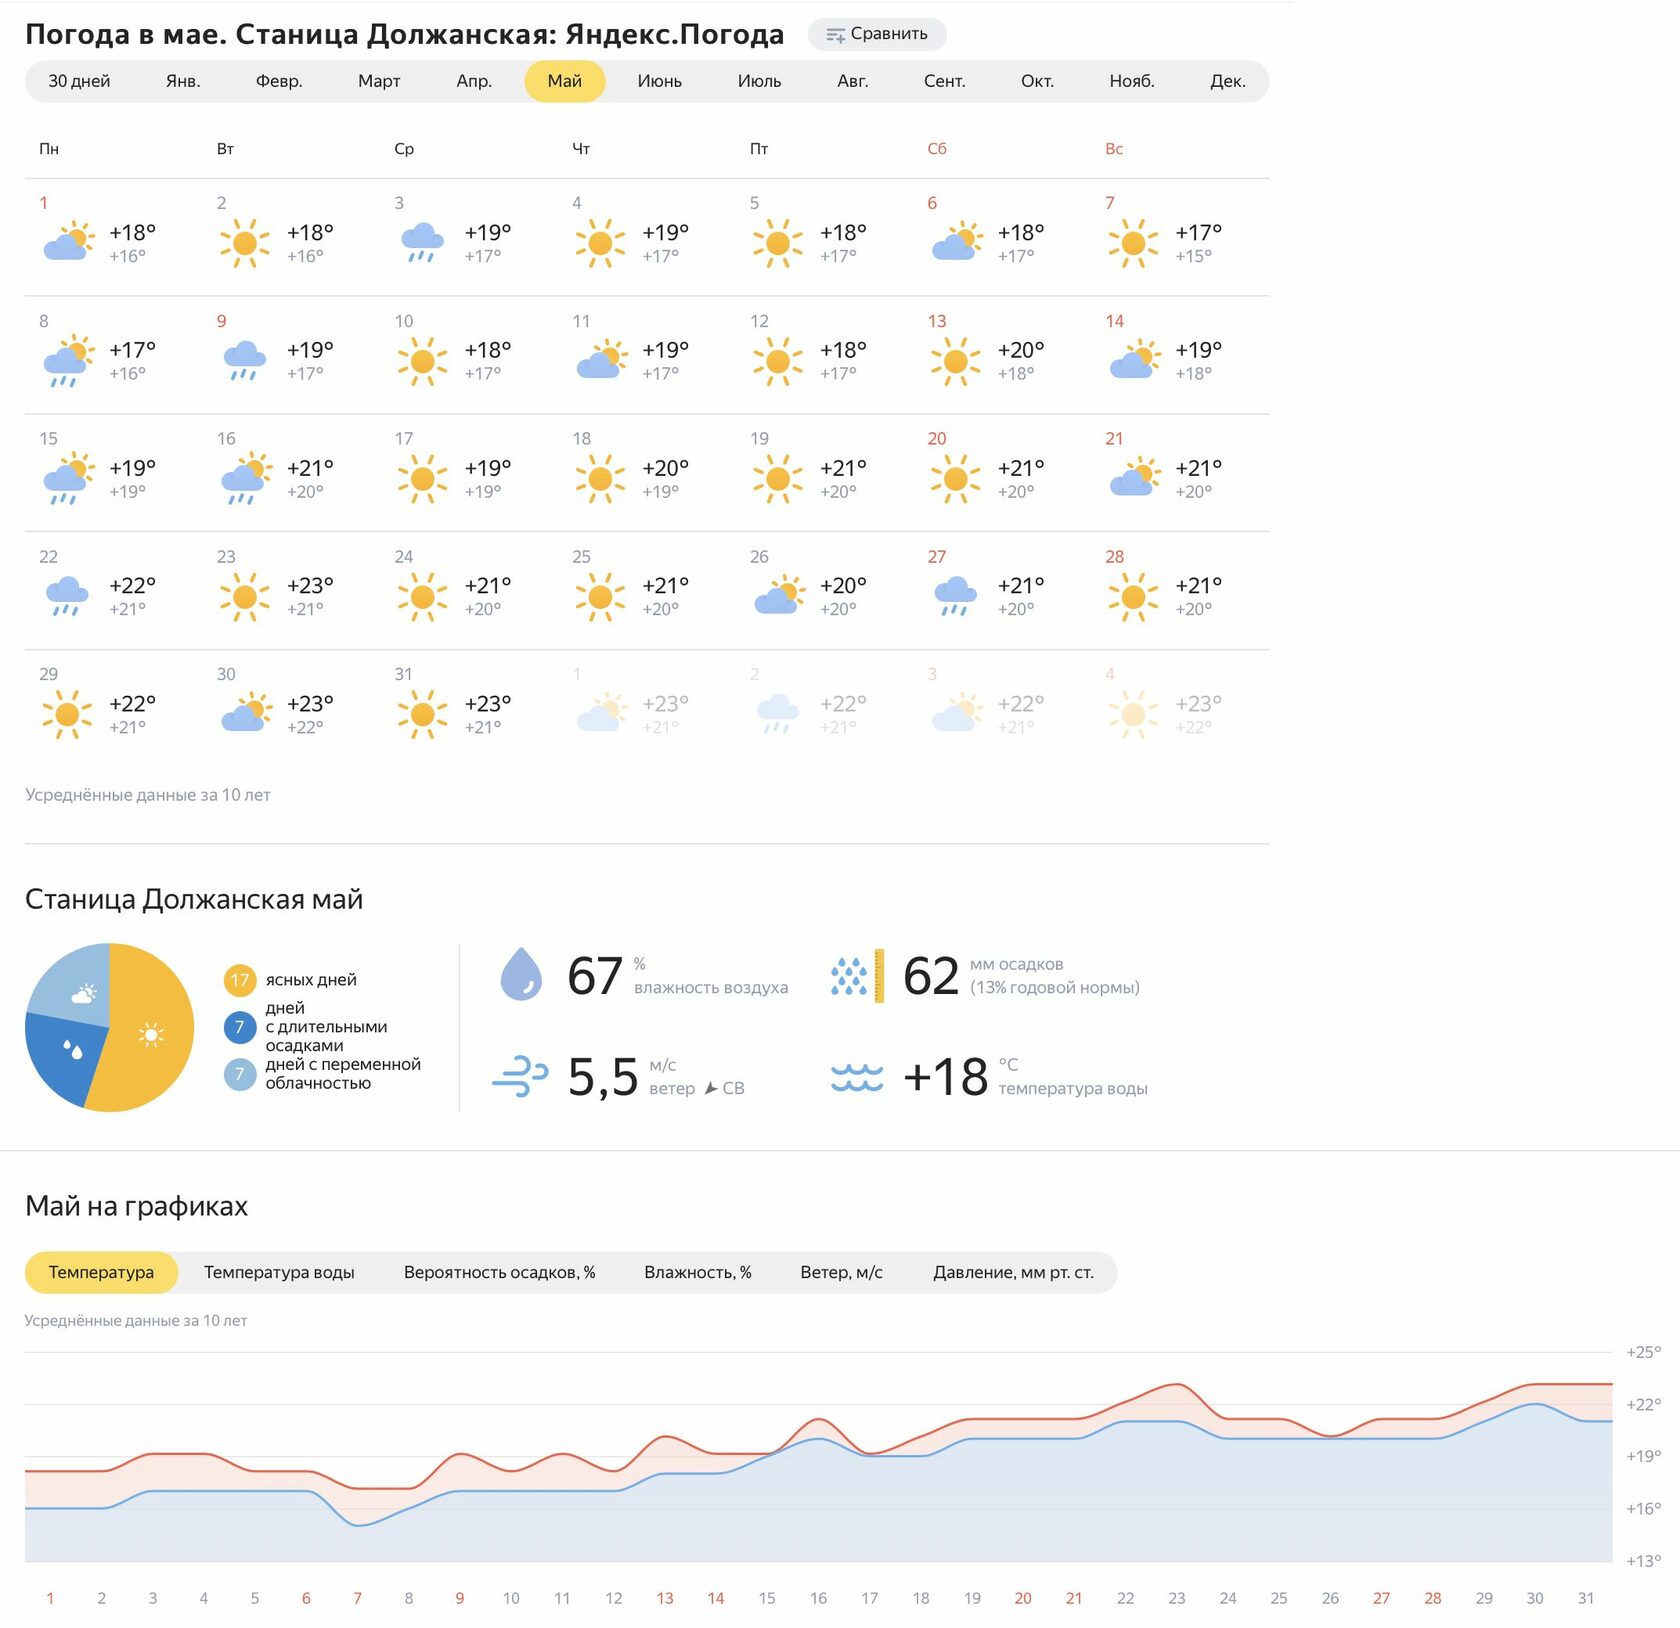Show the Температура воды chart
This screenshot has width=1680, height=1628.
pos(279,1272)
